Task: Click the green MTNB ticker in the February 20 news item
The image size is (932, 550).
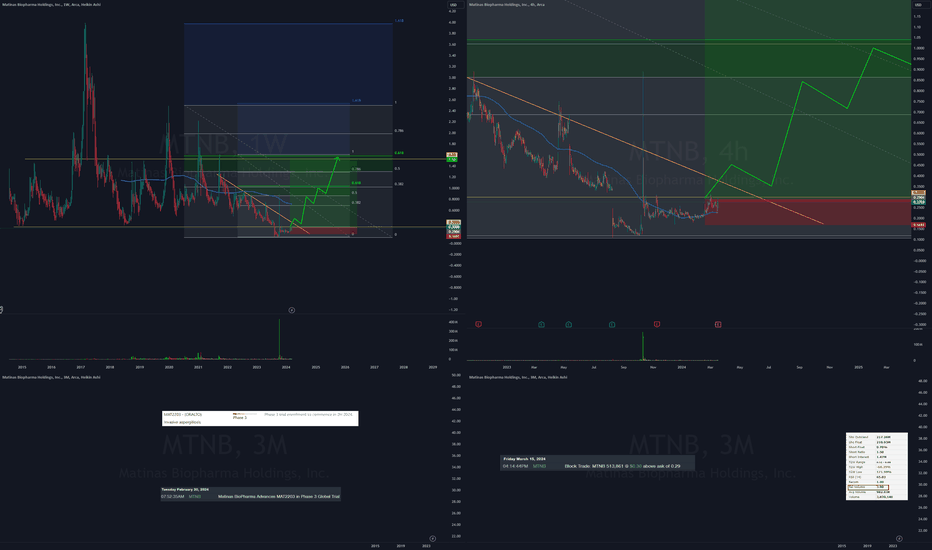Action: [x=194, y=496]
